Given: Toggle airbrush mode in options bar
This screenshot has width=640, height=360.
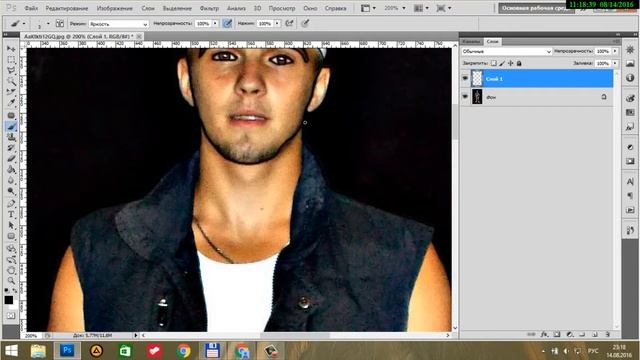Looking at the screenshot, I should pyautogui.click(x=289, y=23).
